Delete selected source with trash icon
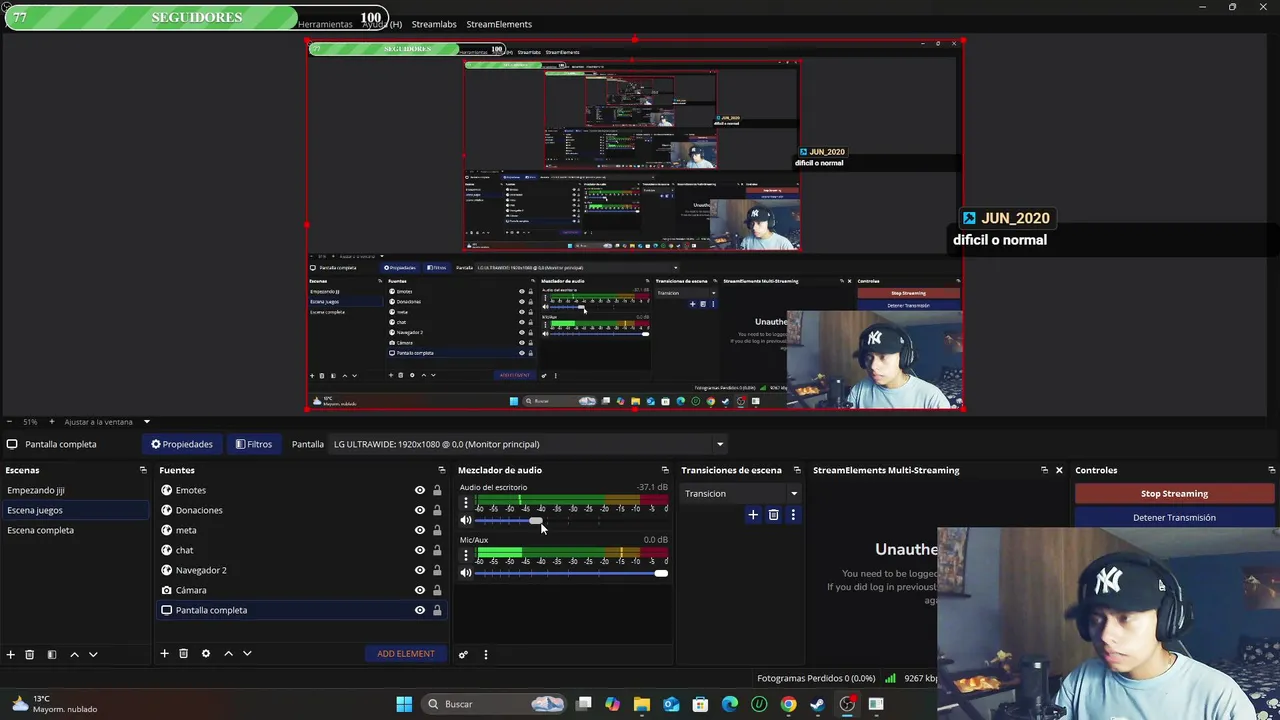This screenshot has width=1280, height=720. tap(184, 654)
